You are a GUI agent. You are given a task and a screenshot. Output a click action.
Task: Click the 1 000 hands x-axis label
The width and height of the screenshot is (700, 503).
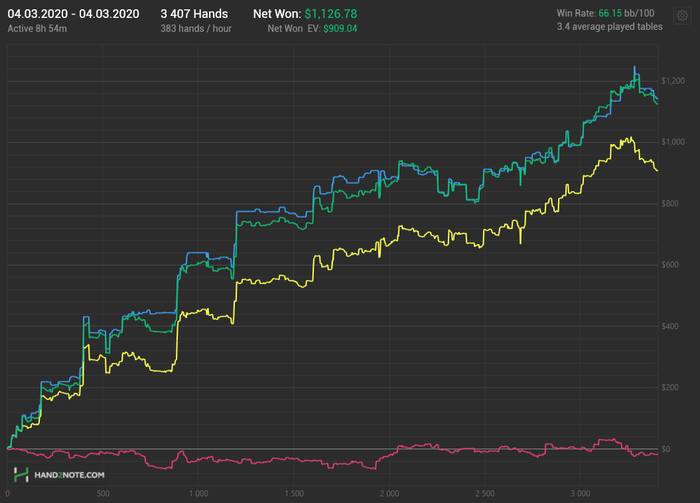tap(198, 494)
